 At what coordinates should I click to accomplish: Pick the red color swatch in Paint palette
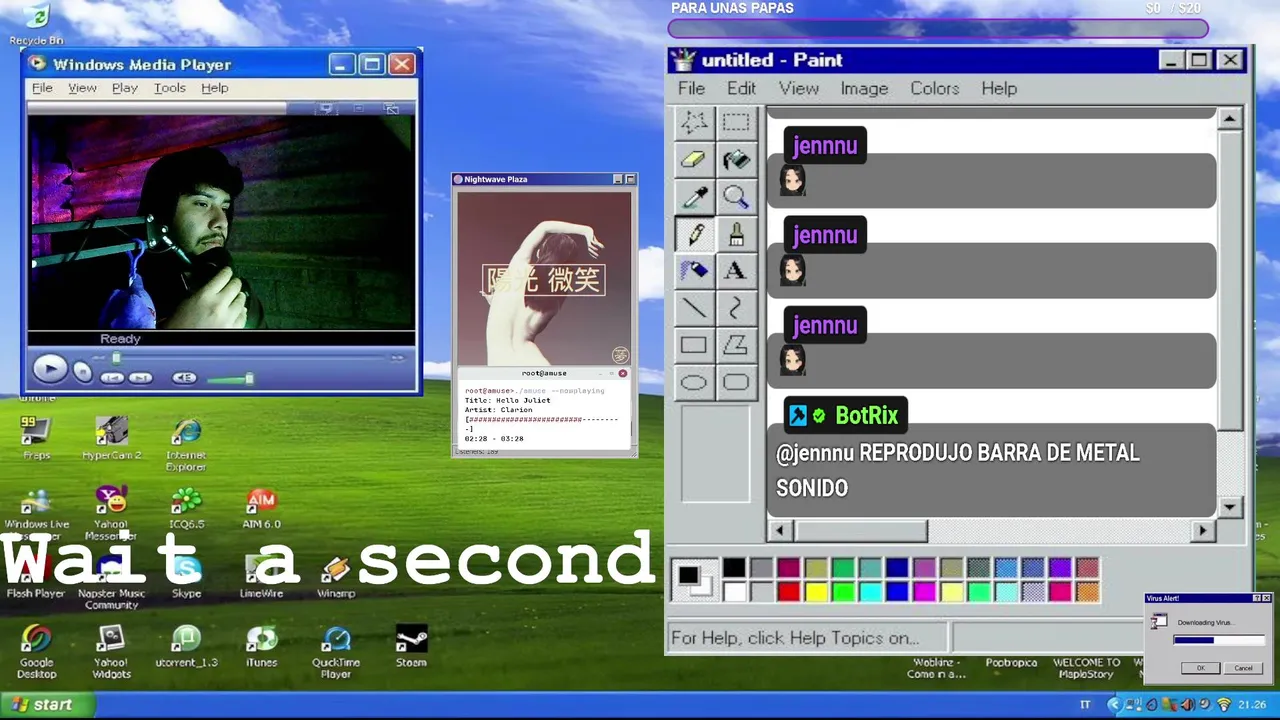pos(788,592)
